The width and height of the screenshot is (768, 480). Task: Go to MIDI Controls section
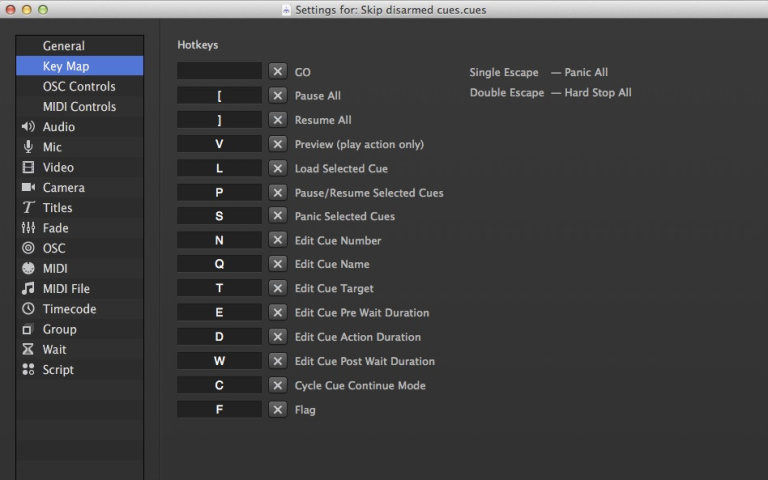pos(78,107)
